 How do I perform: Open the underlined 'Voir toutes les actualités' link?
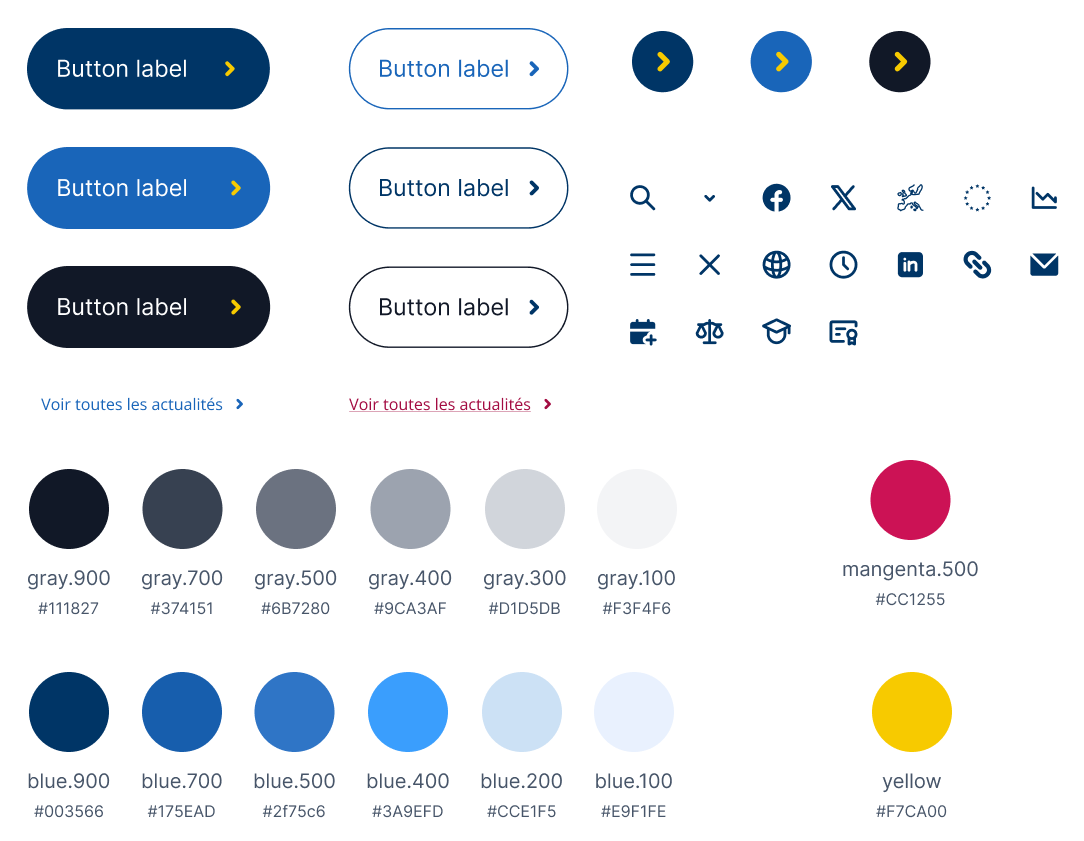(x=440, y=404)
